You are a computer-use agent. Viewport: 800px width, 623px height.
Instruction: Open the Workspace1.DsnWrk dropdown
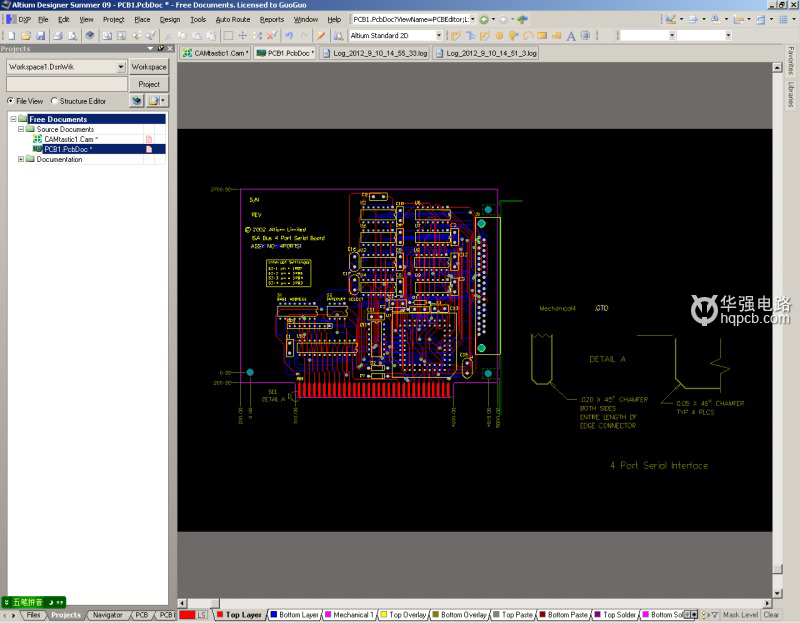point(121,67)
